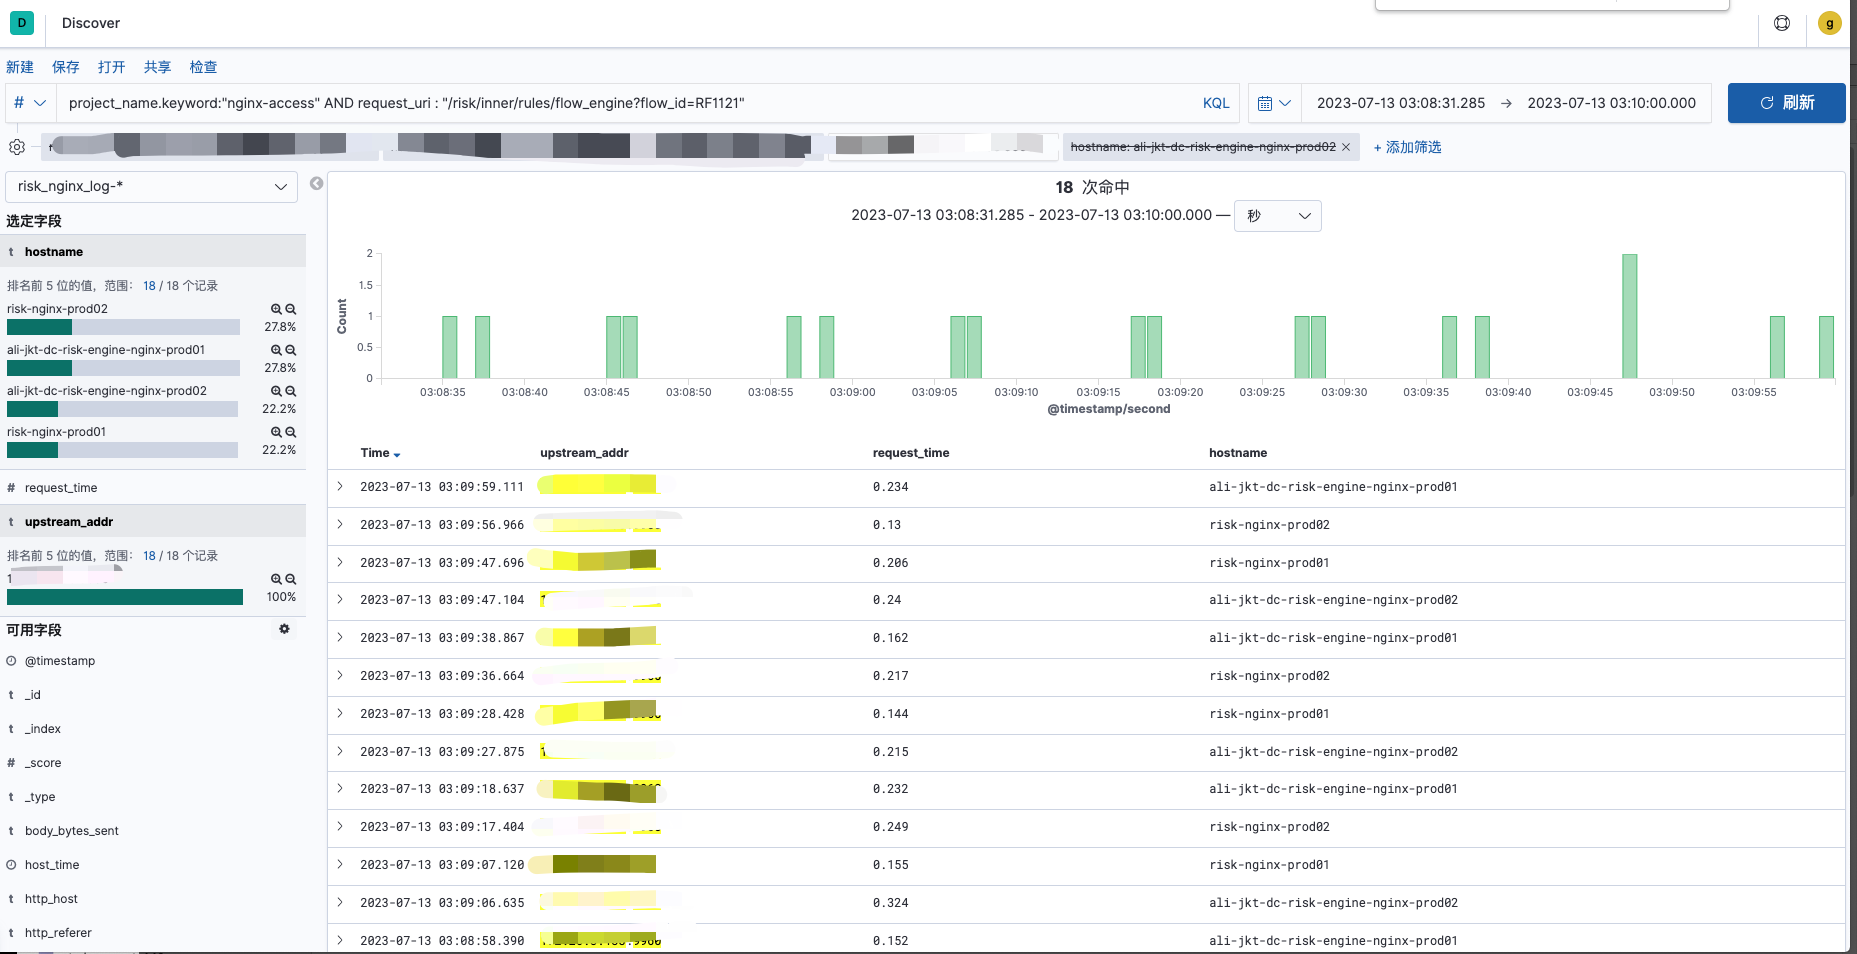1857x954 pixels.
Task: Filter for risk-nginx-prod01 with plus magnifier
Action: (x=276, y=433)
